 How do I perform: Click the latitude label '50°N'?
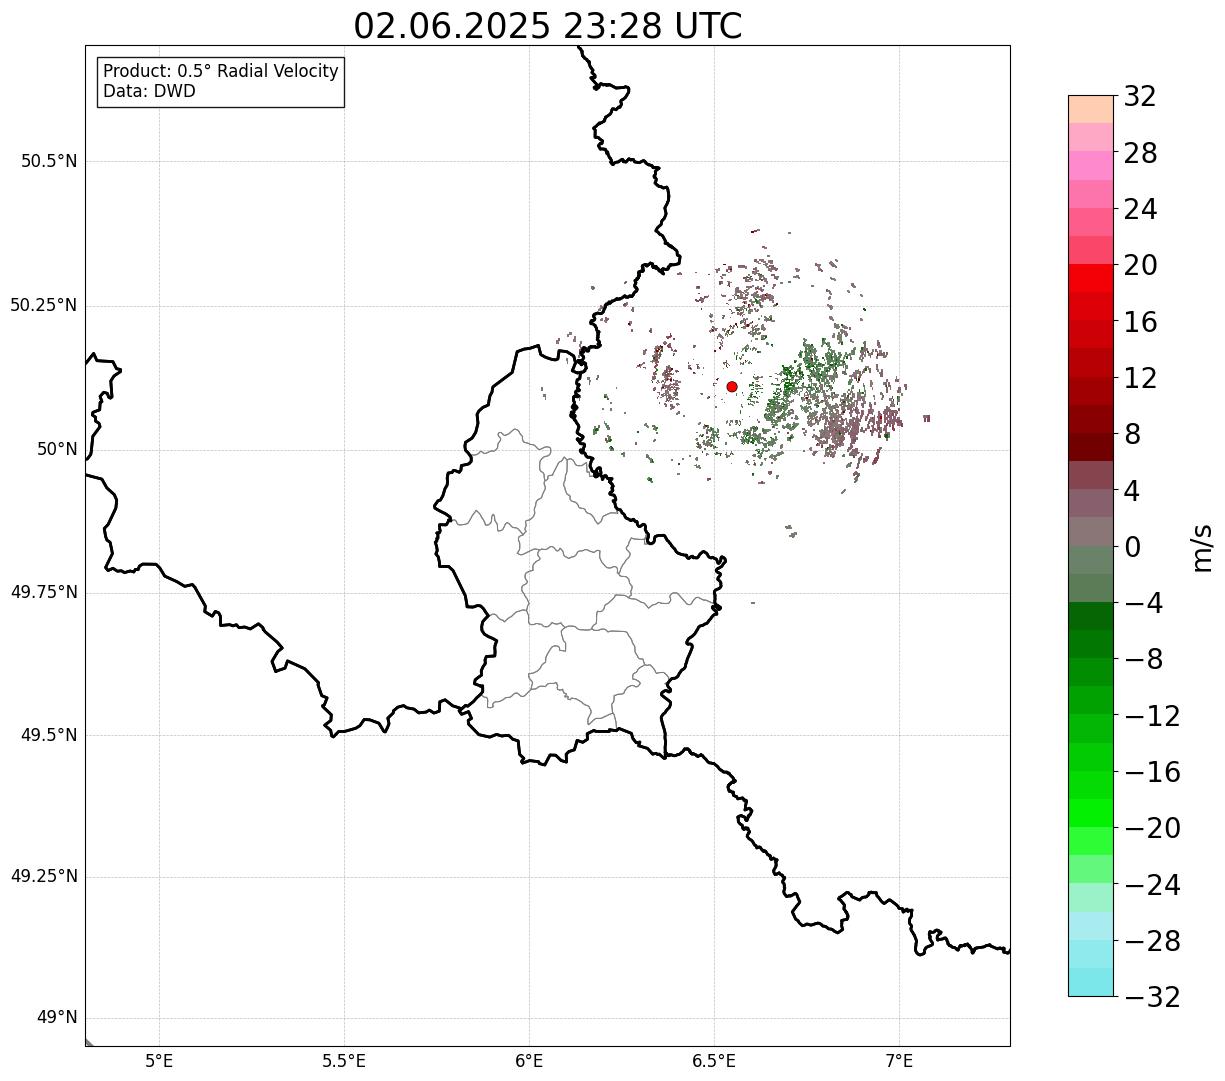tap(57, 450)
